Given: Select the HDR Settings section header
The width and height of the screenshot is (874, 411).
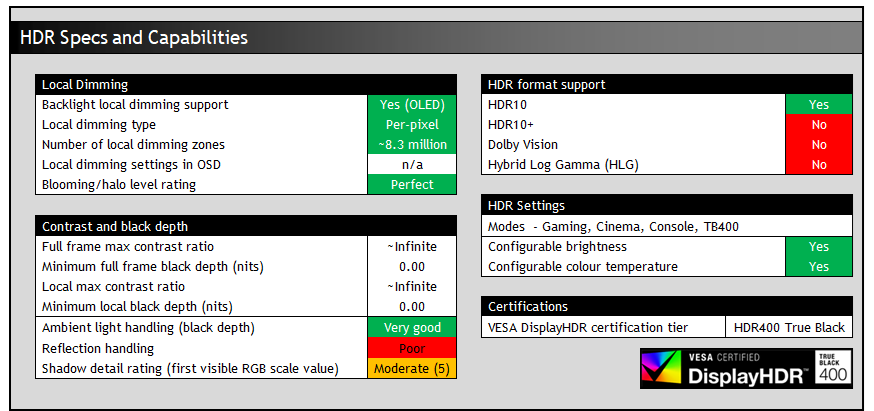Looking at the screenshot, I should pyautogui.click(x=667, y=205).
